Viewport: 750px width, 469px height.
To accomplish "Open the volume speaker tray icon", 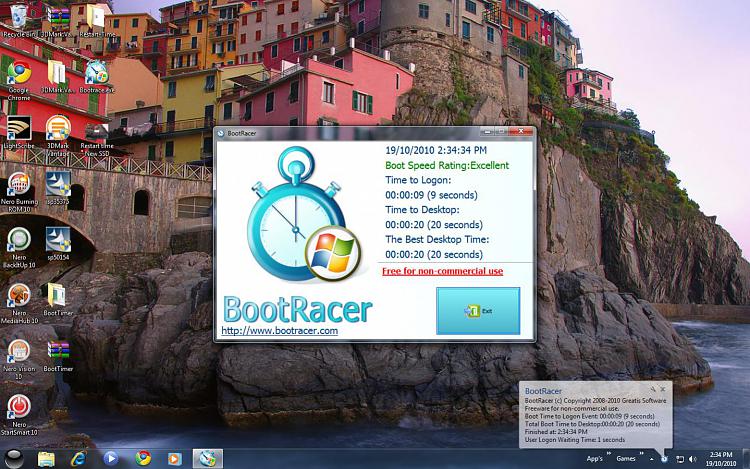I will point(692,459).
